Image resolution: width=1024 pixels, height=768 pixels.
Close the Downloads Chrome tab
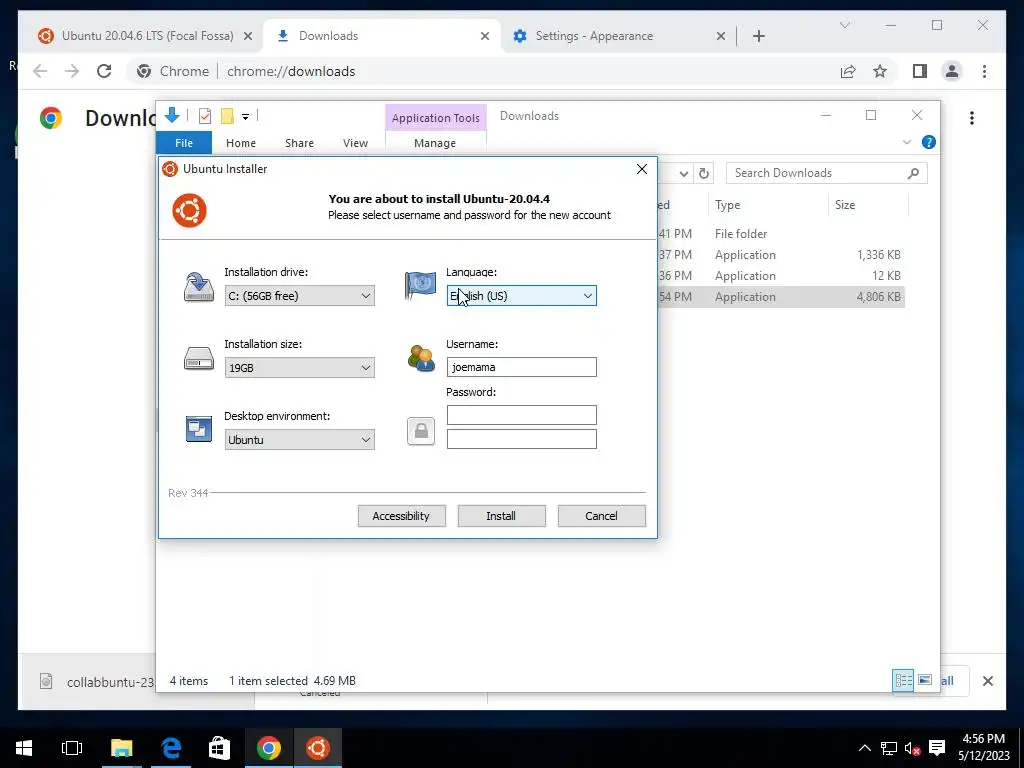point(485,36)
